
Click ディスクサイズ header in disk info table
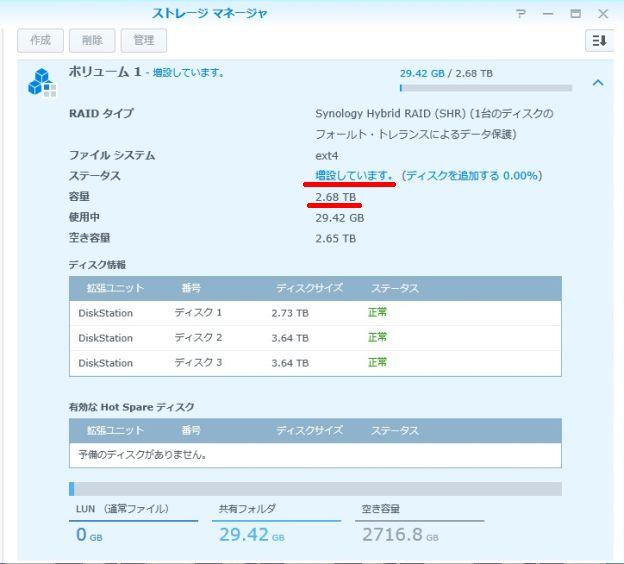click(x=310, y=288)
